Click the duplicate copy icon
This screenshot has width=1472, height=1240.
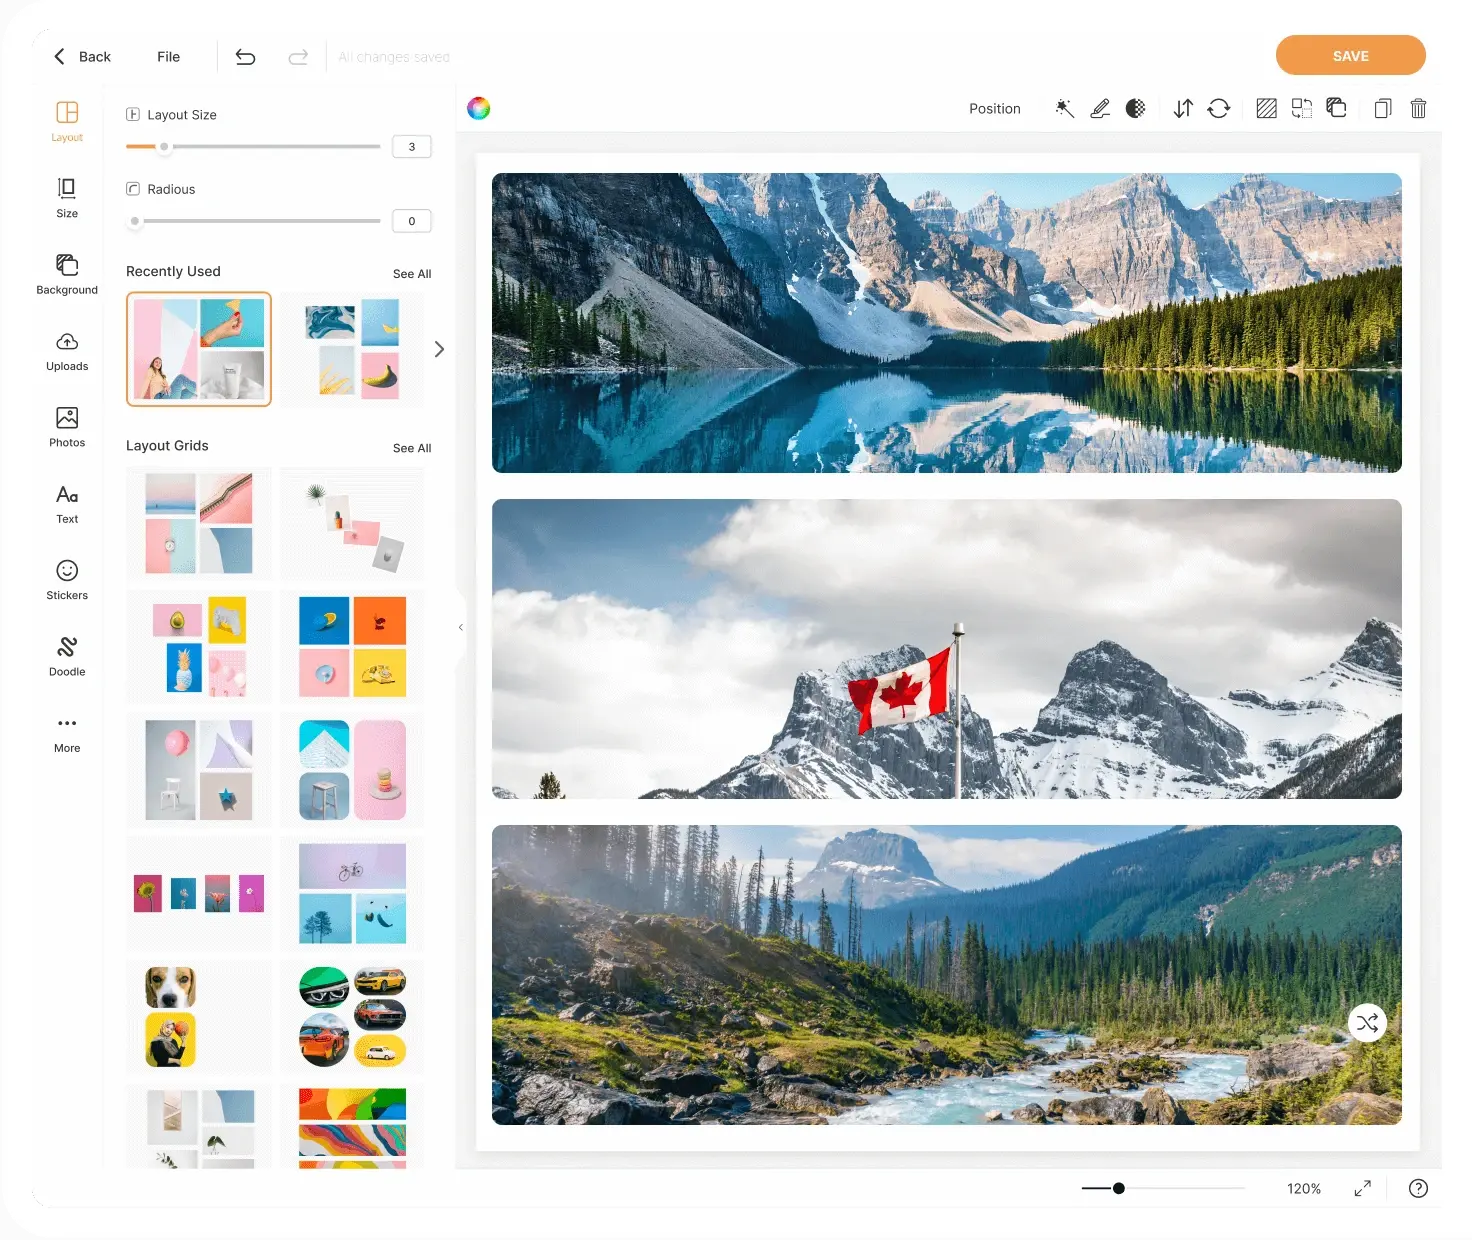point(1383,109)
